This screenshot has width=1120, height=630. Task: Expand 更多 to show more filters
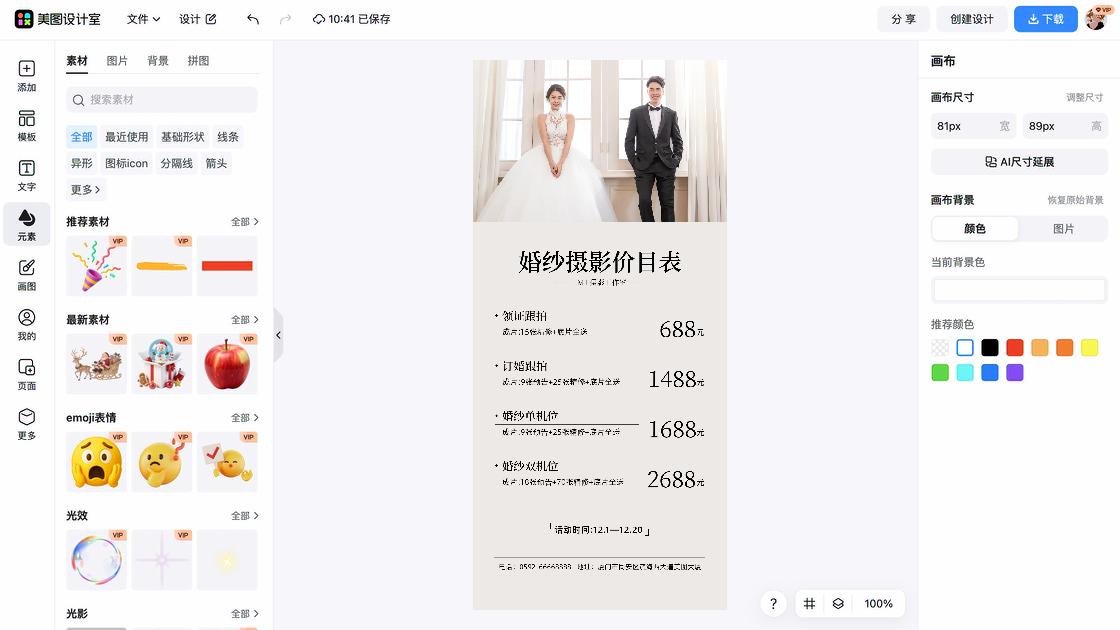[84, 189]
